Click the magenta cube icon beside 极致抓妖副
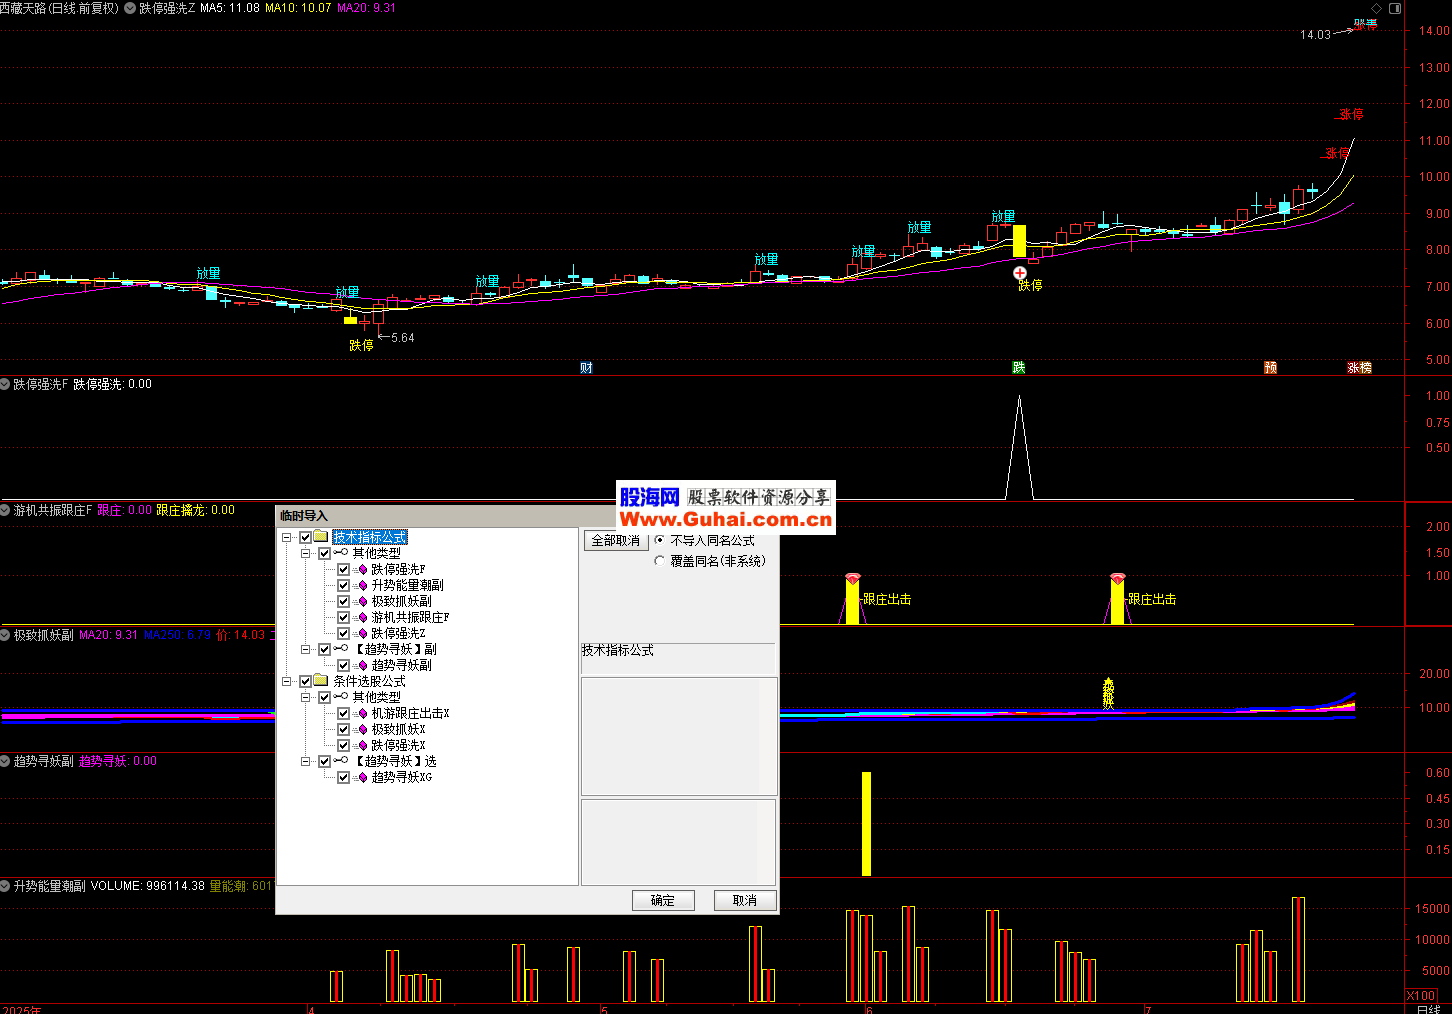This screenshot has height=1014, width=1452. click(x=362, y=601)
